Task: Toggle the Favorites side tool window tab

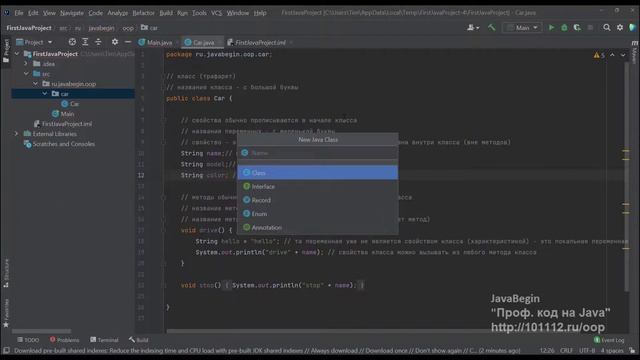Action: pos(6,313)
